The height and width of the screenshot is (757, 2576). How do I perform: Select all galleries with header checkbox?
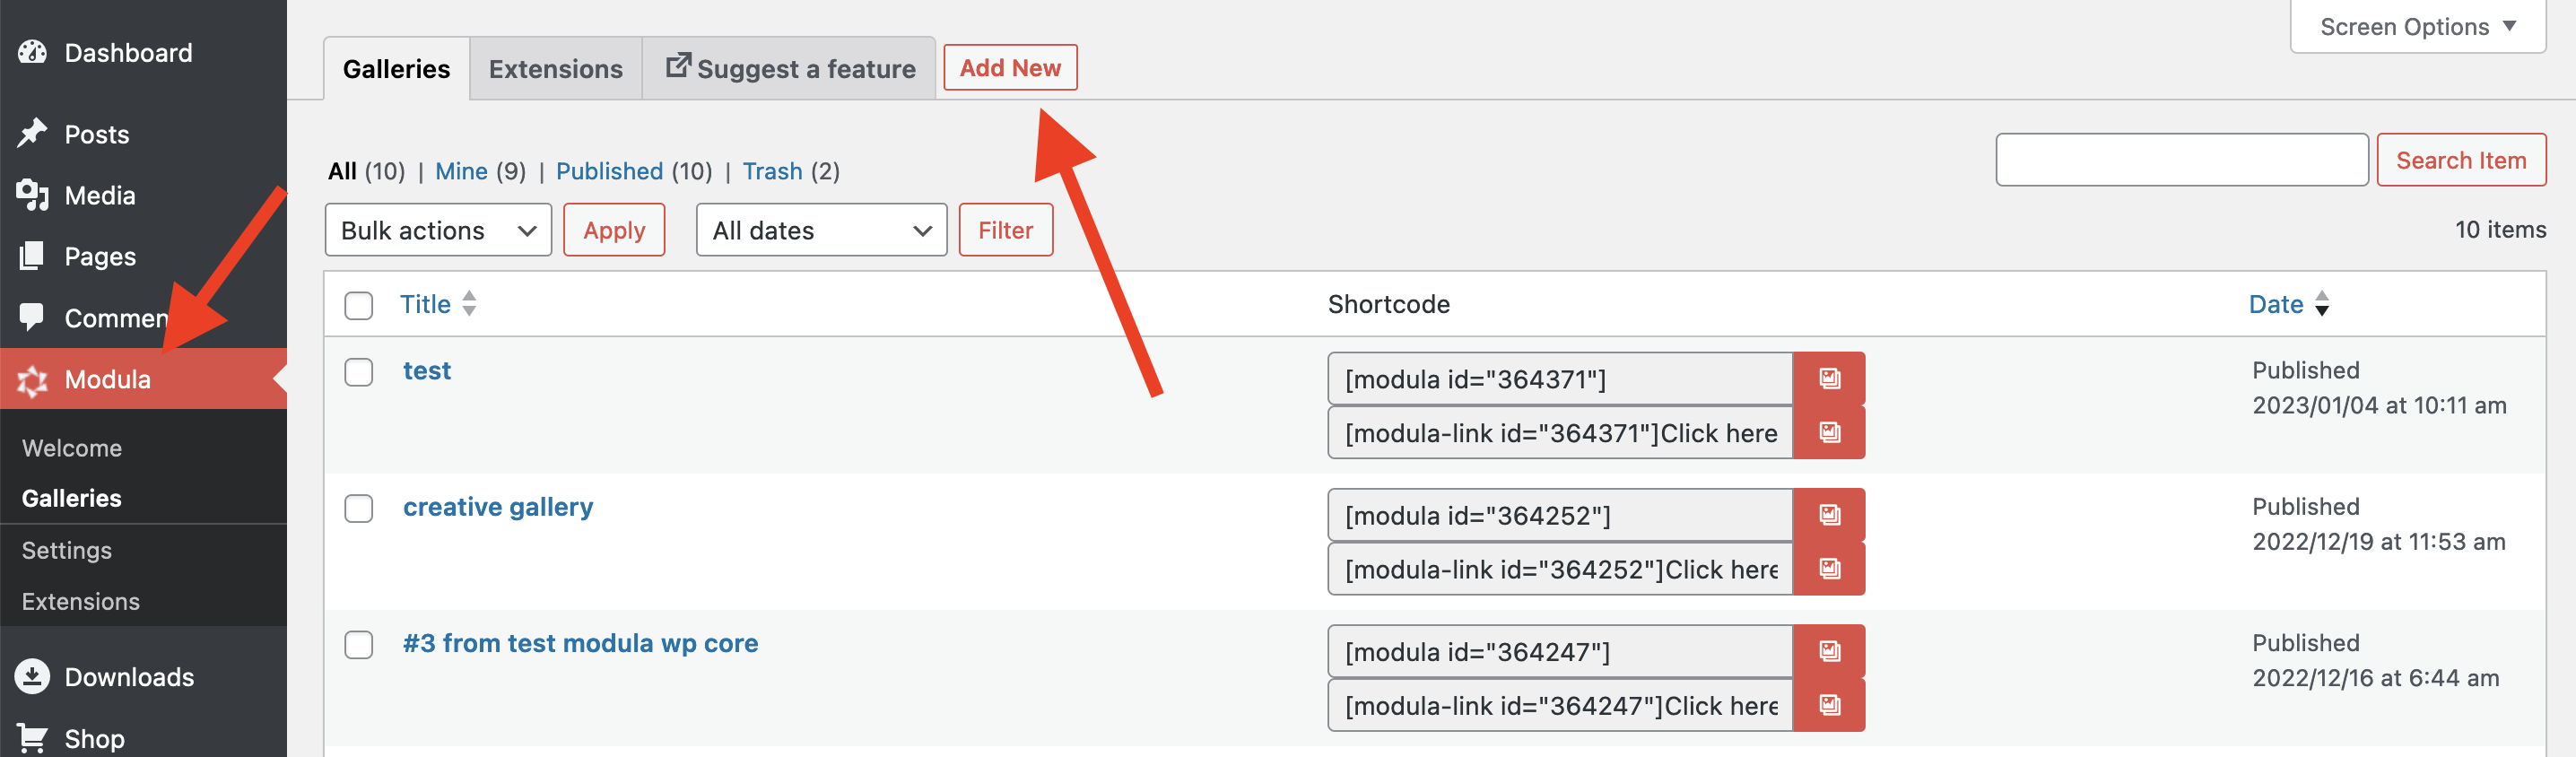(358, 305)
